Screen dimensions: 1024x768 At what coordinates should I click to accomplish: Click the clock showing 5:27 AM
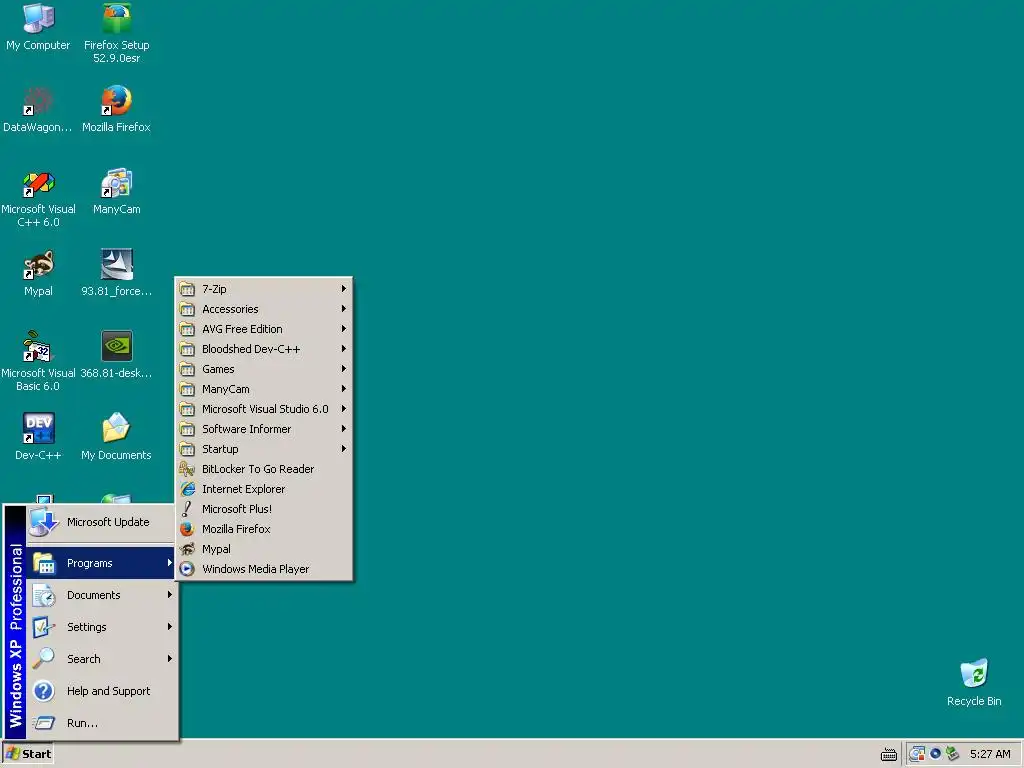(x=990, y=754)
